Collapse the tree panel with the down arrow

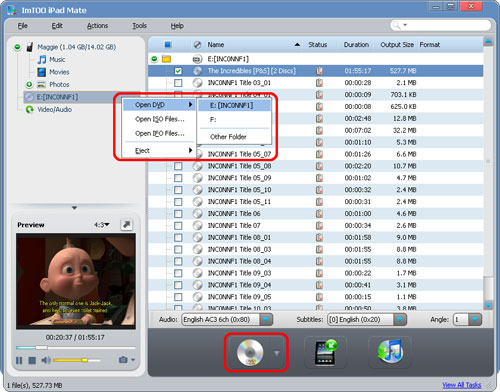(74, 208)
